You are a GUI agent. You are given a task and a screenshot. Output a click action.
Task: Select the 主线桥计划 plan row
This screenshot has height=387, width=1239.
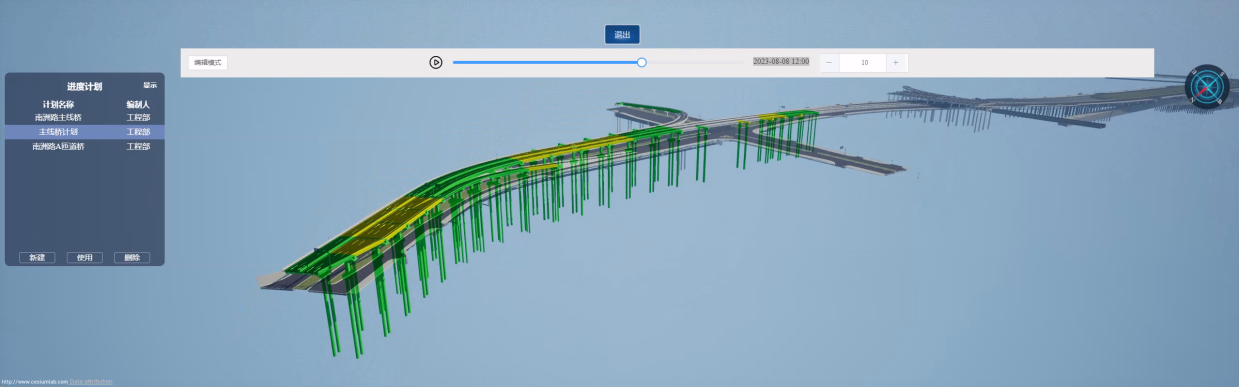click(84, 132)
